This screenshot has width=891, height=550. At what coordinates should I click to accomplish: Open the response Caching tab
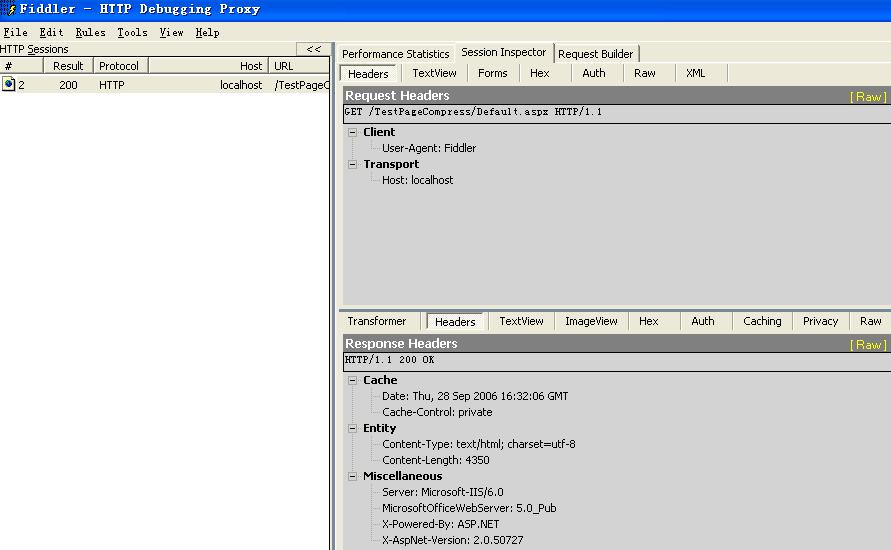point(762,321)
